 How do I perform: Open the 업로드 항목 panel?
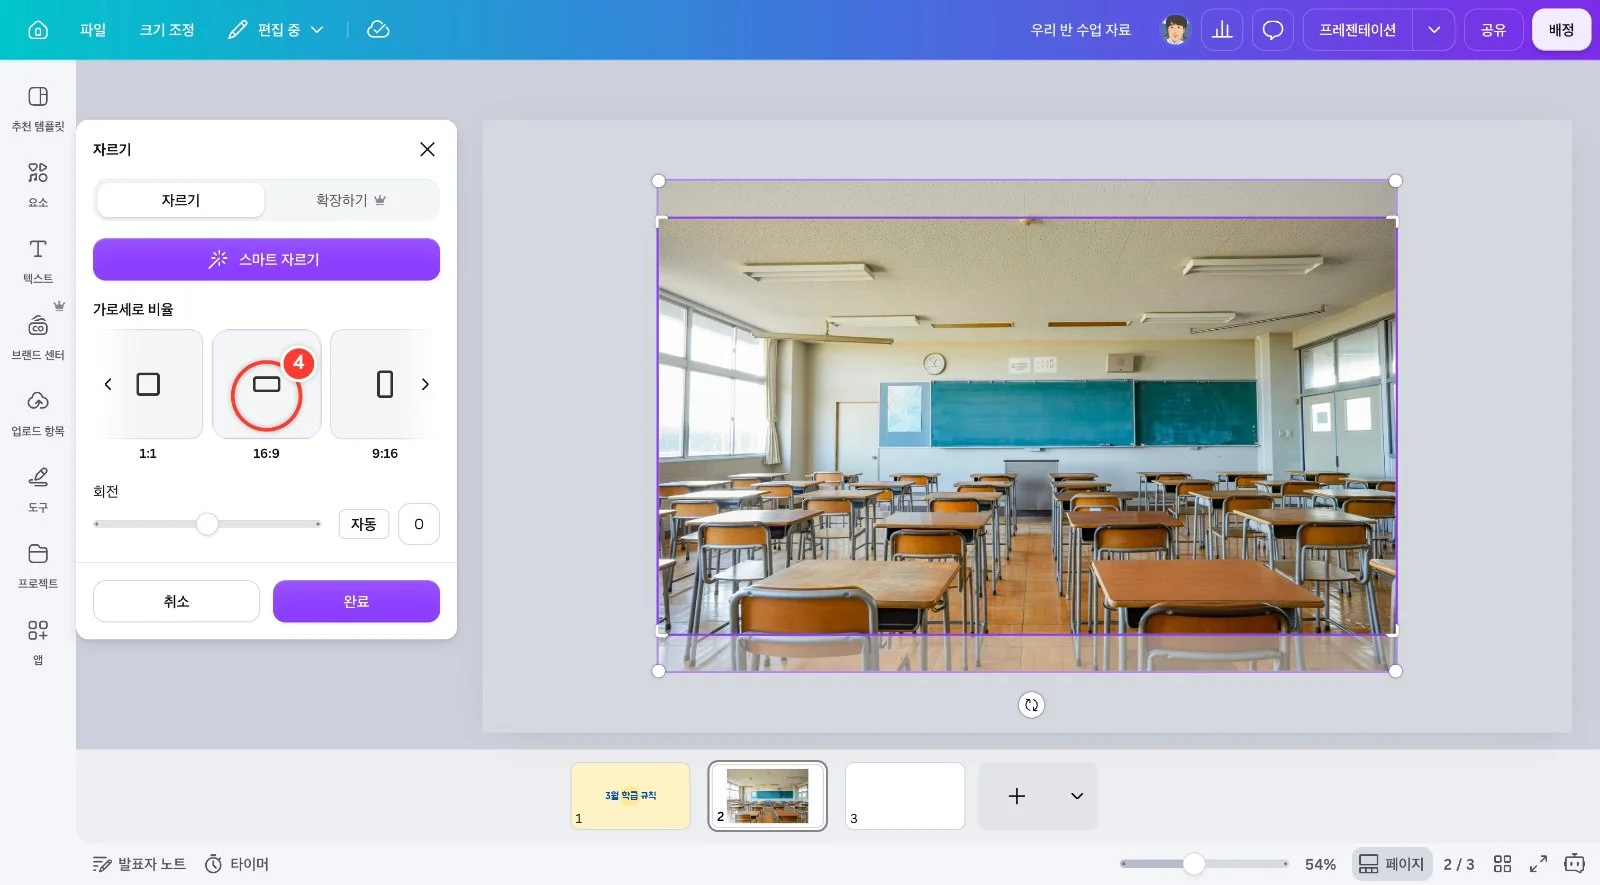(x=38, y=413)
